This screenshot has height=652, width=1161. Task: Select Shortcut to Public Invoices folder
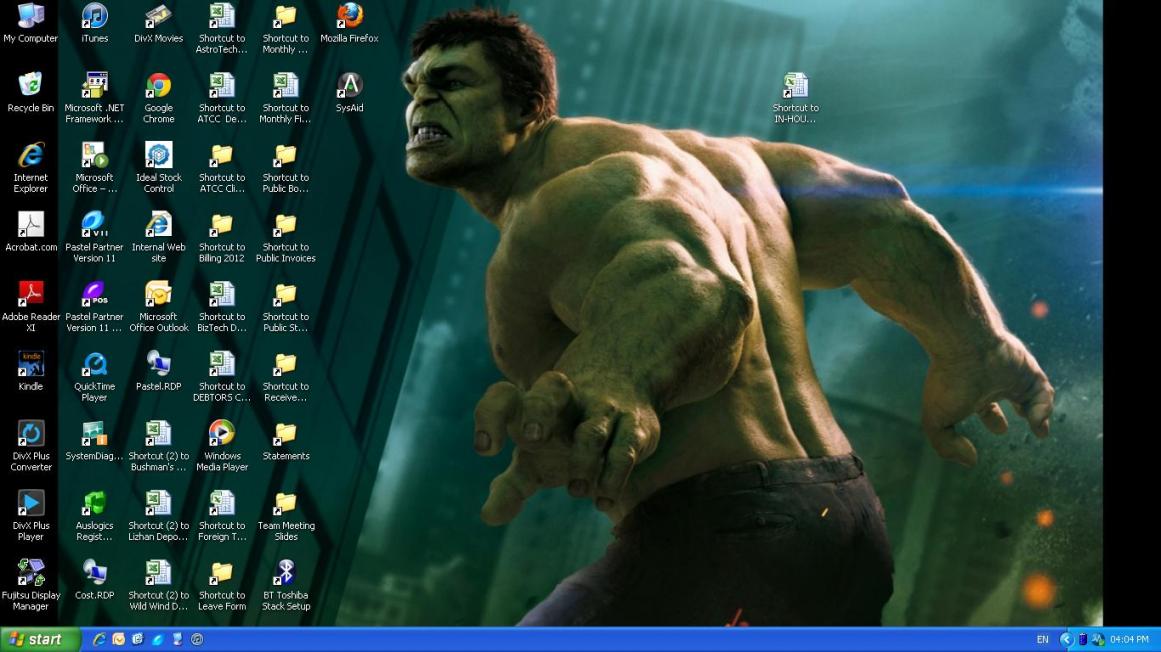pyautogui.click(x=285, y=224)
